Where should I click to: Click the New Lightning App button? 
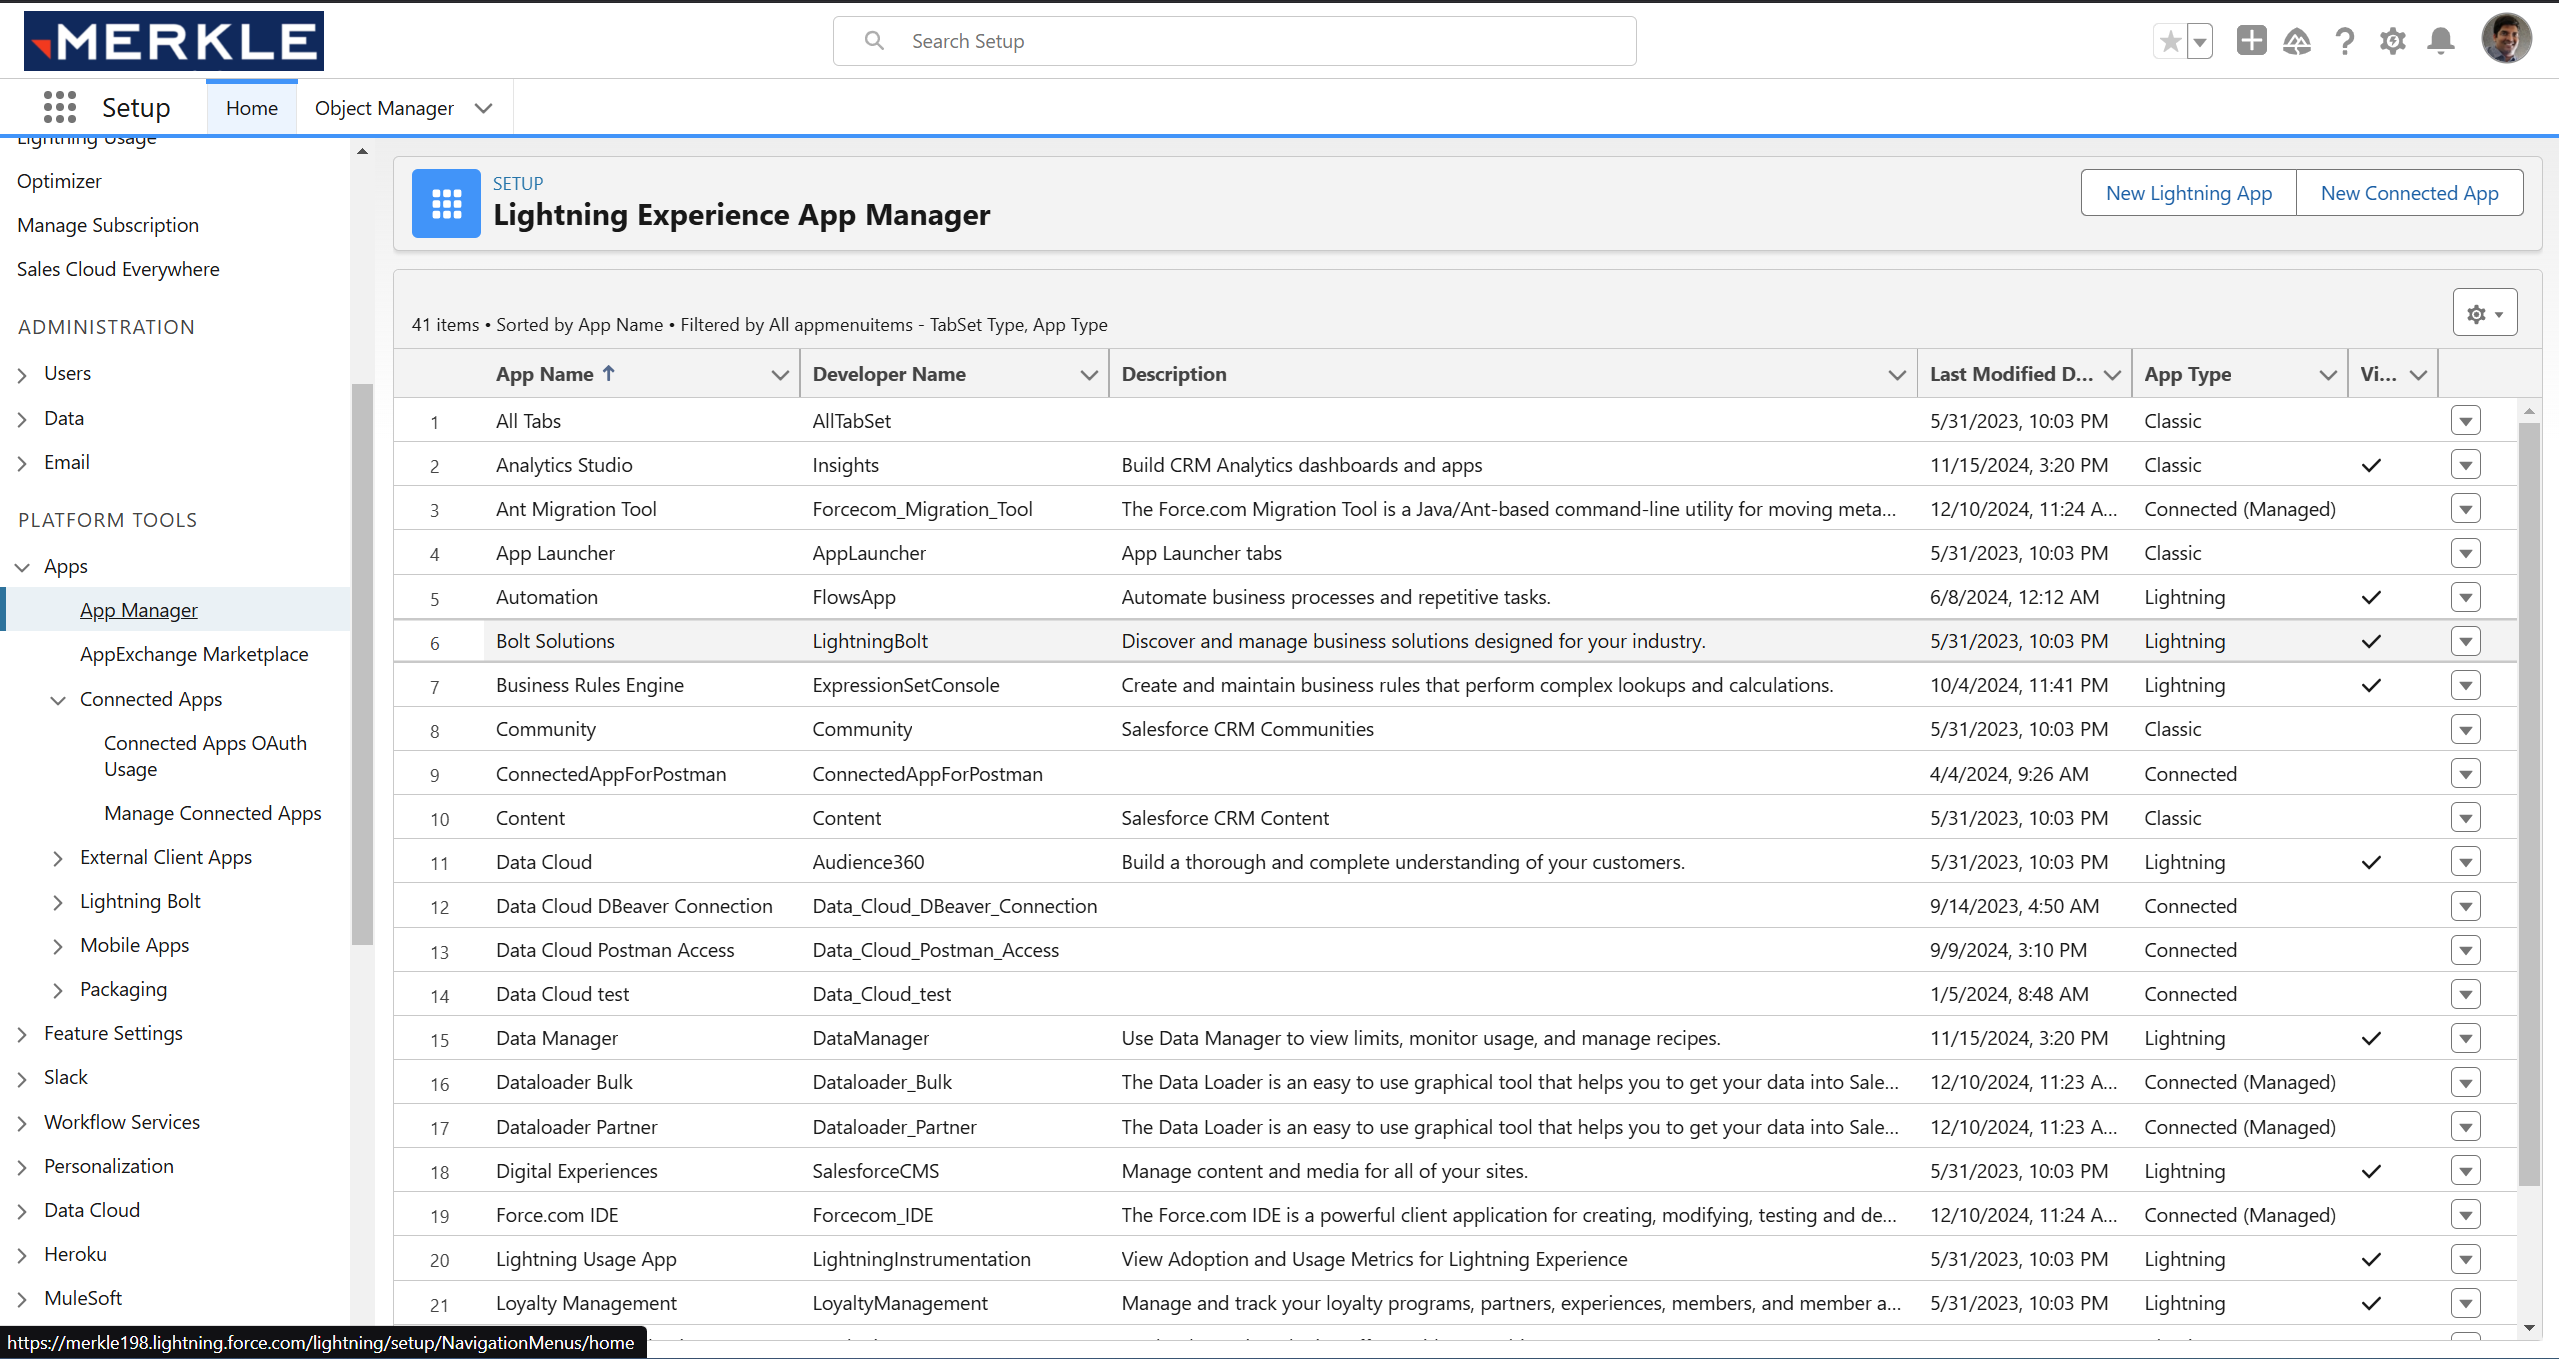[x=2188, y=193]
